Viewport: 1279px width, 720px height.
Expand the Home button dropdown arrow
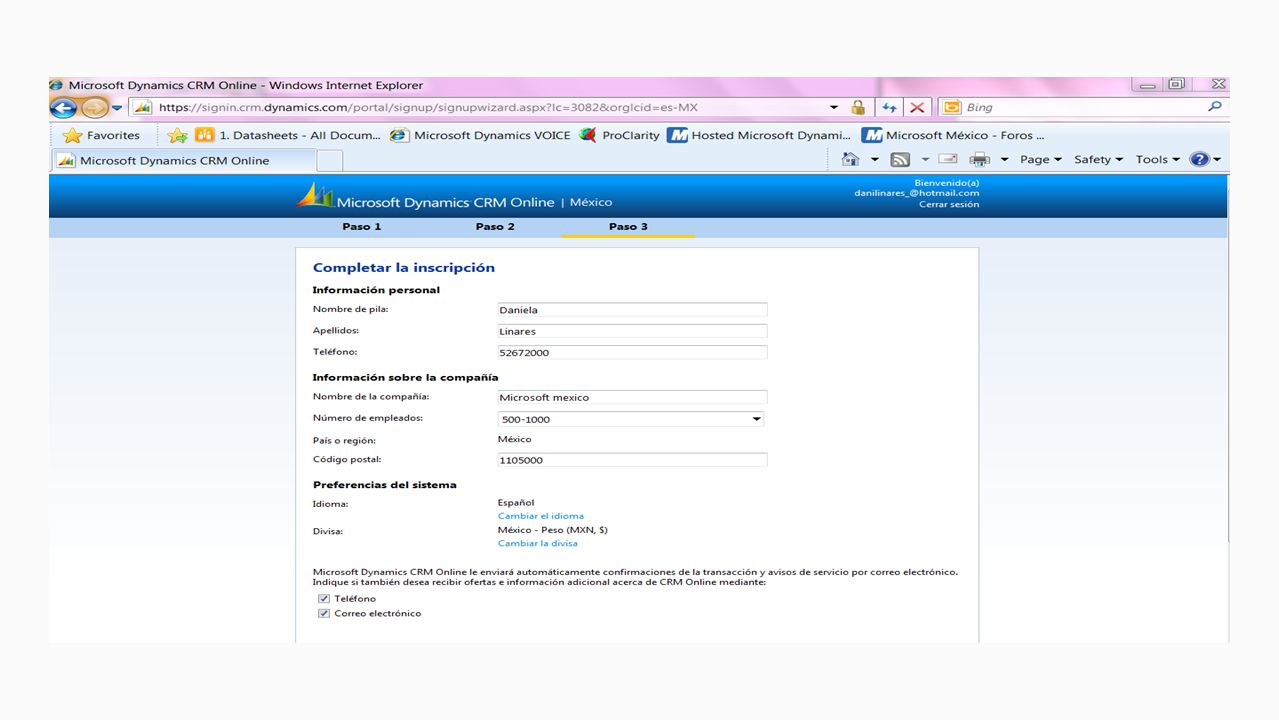[x=874, y=160]
